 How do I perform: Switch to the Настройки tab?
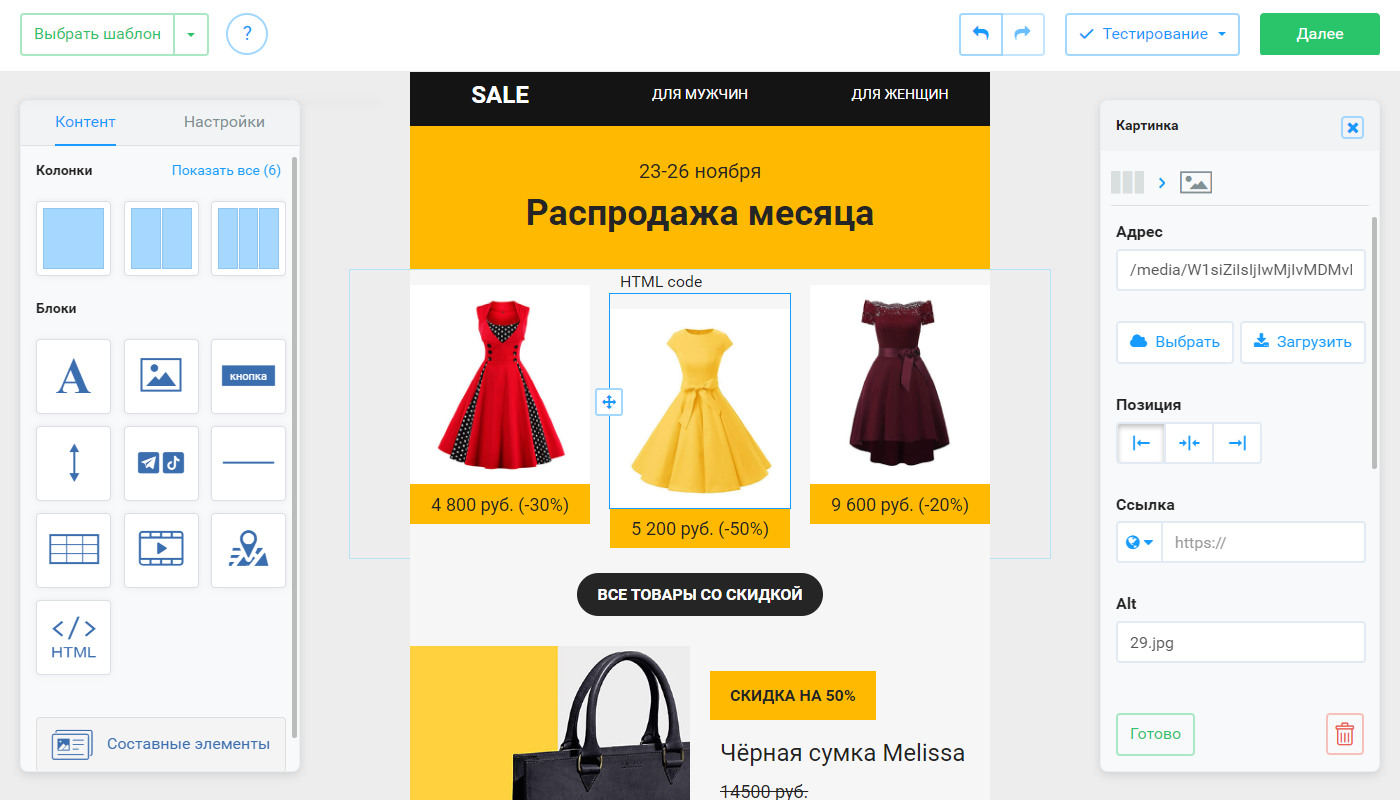(224, 122)
